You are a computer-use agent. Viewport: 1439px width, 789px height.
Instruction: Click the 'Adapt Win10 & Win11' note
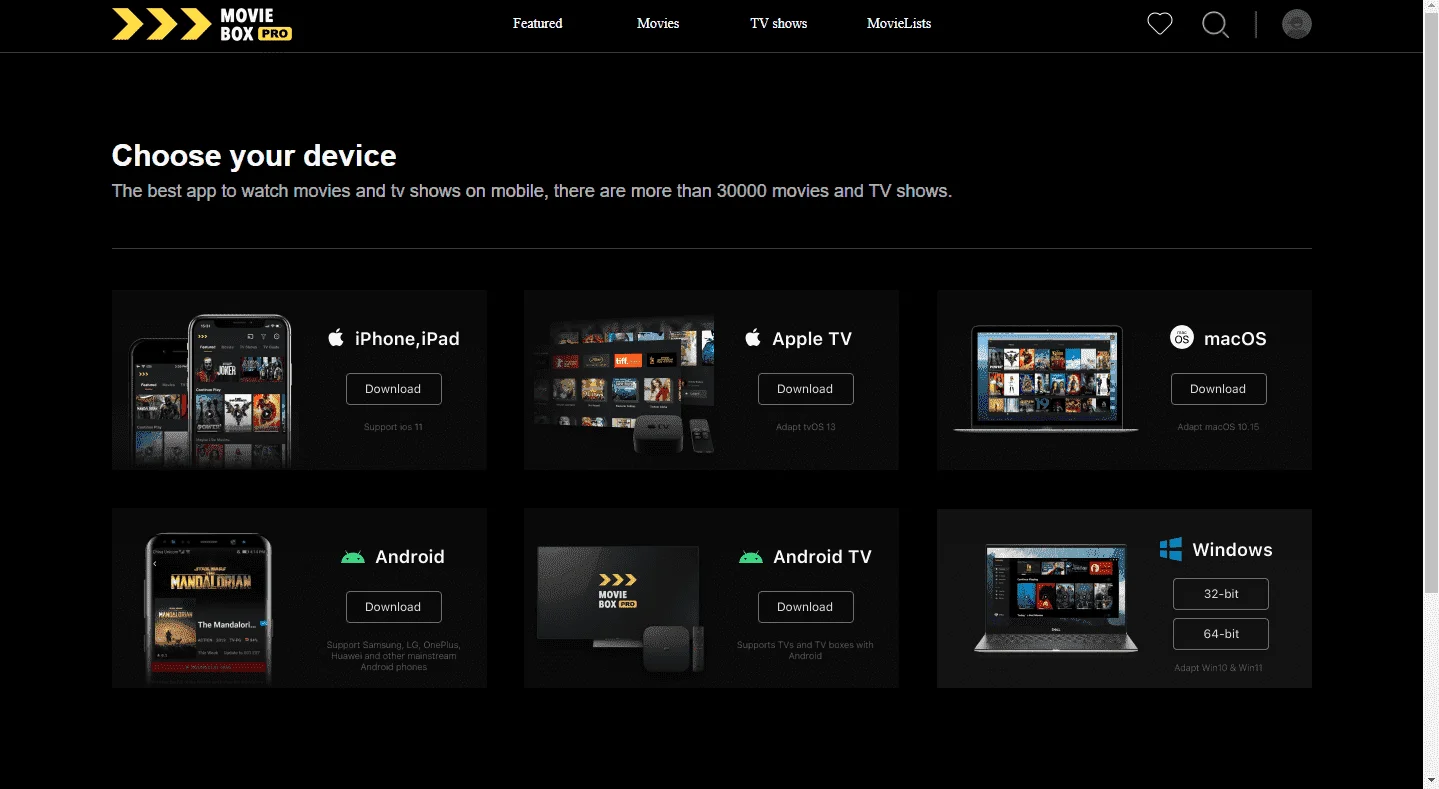pyautogui.click(x=1219, y=667)
